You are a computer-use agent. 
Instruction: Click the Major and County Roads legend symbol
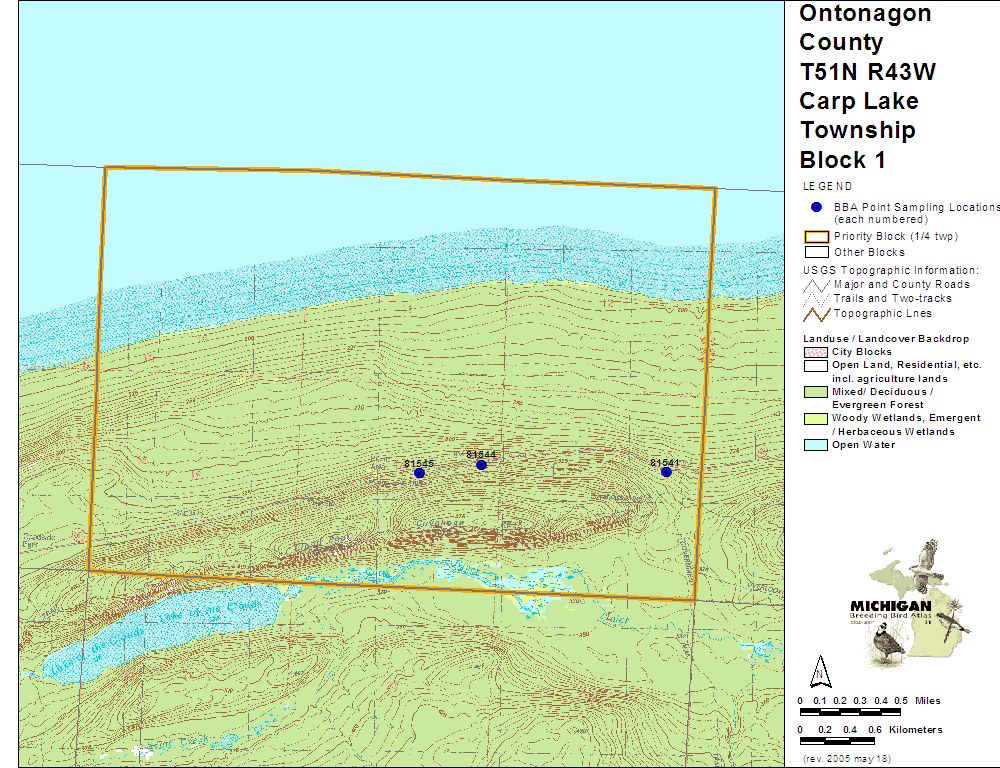pos(816,285)
